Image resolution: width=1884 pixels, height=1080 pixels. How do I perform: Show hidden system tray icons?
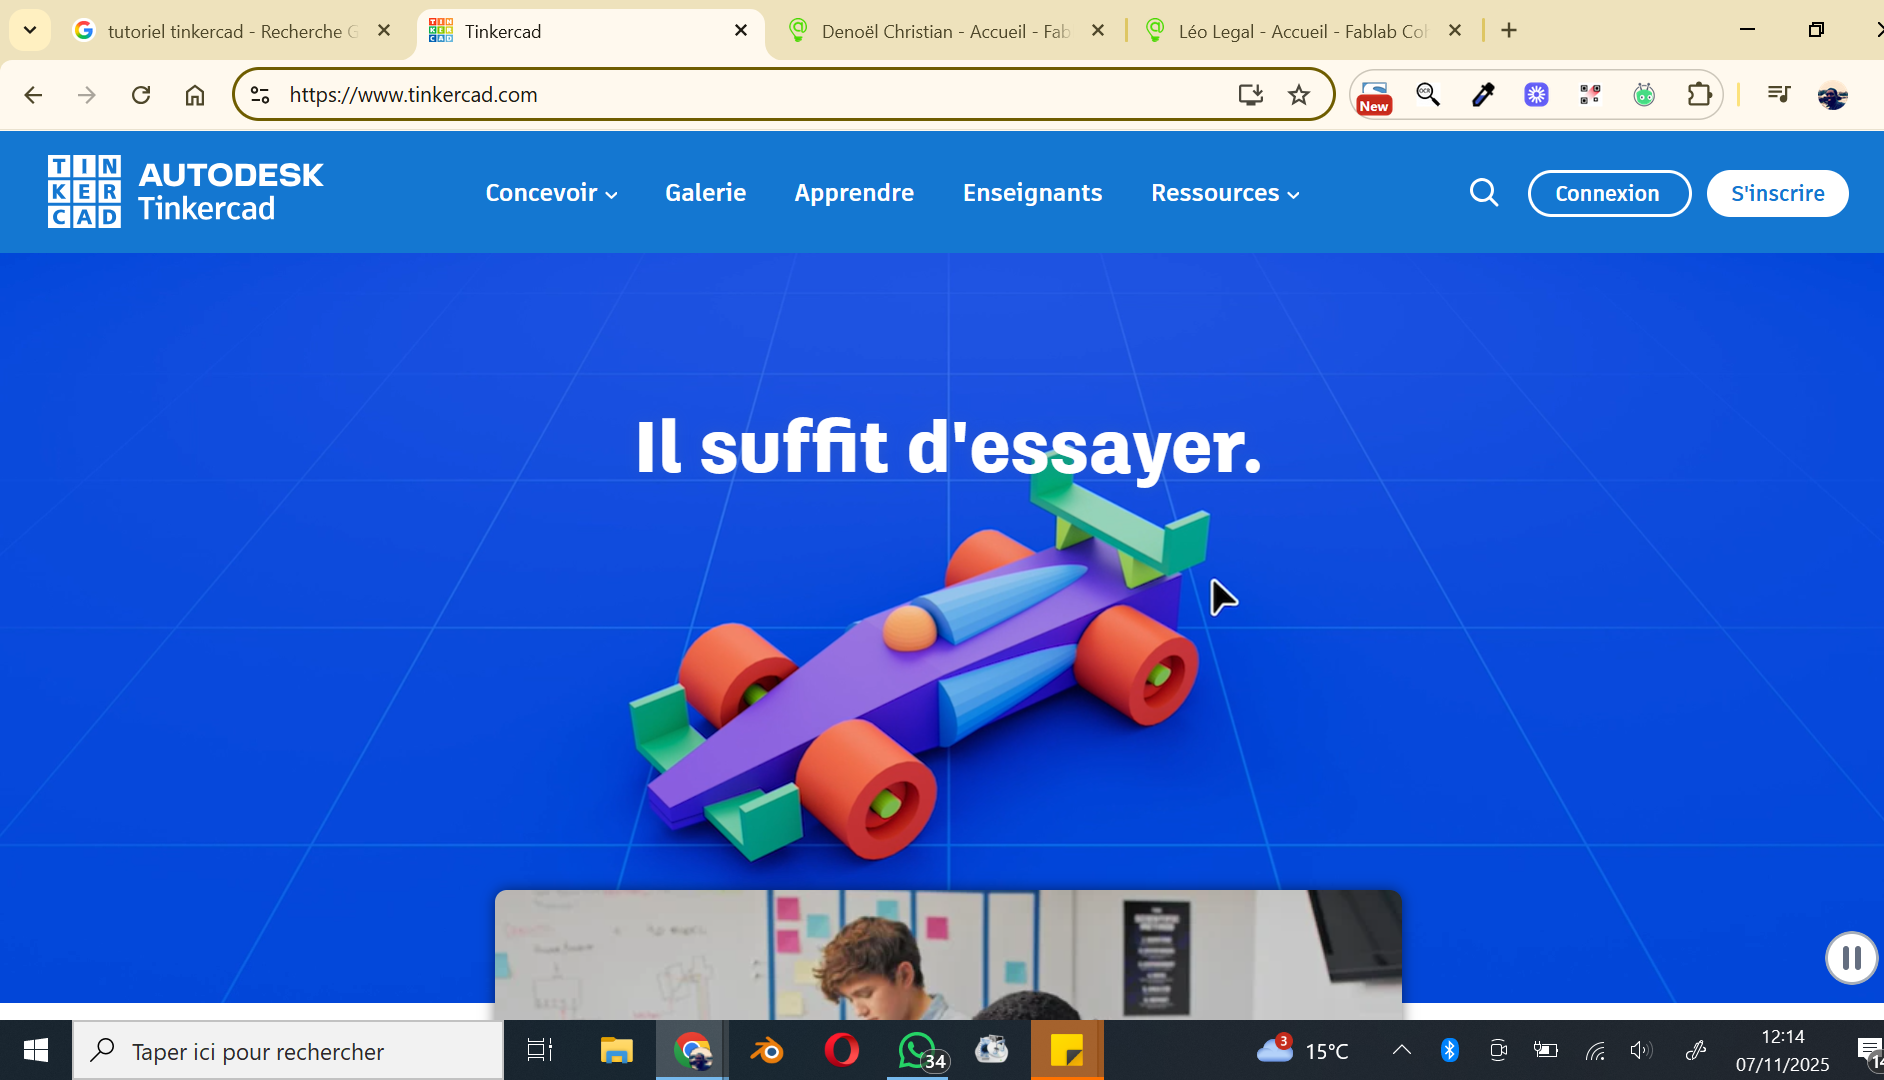click(1402, 1050)
